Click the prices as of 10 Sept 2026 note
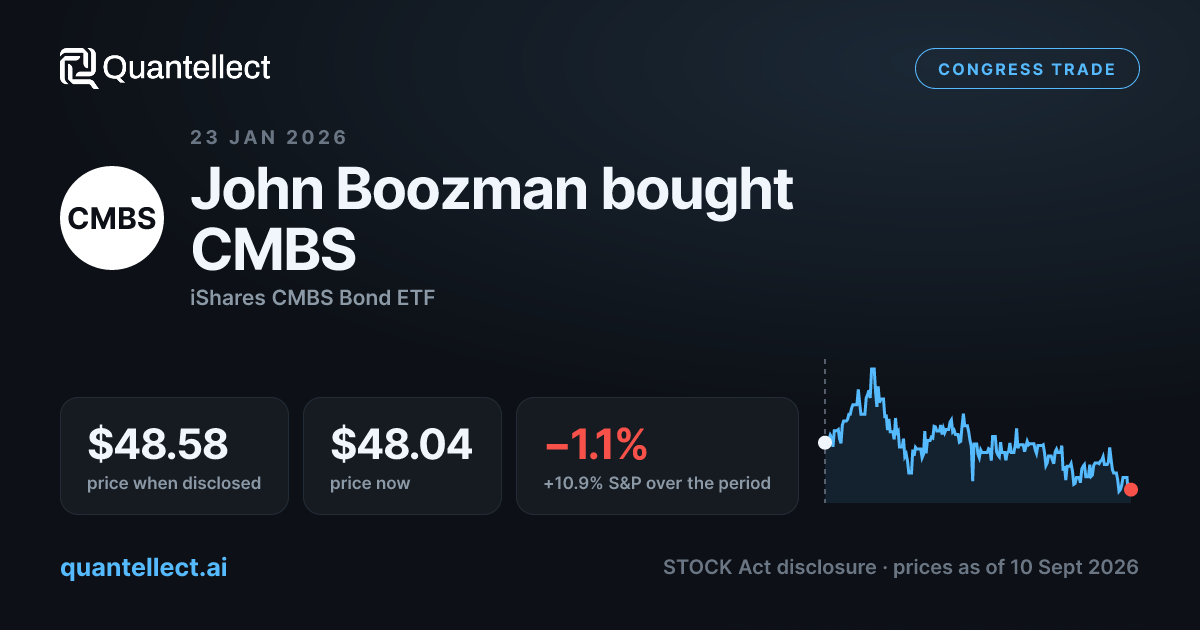The height and width of the screenshot is (630, 1200). click(x=1016, y=567)
